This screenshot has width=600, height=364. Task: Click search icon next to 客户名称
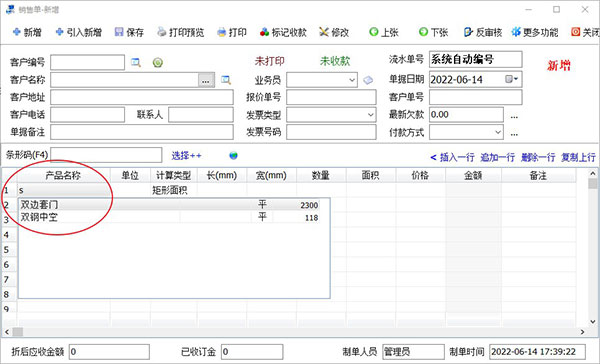(226, 80)
